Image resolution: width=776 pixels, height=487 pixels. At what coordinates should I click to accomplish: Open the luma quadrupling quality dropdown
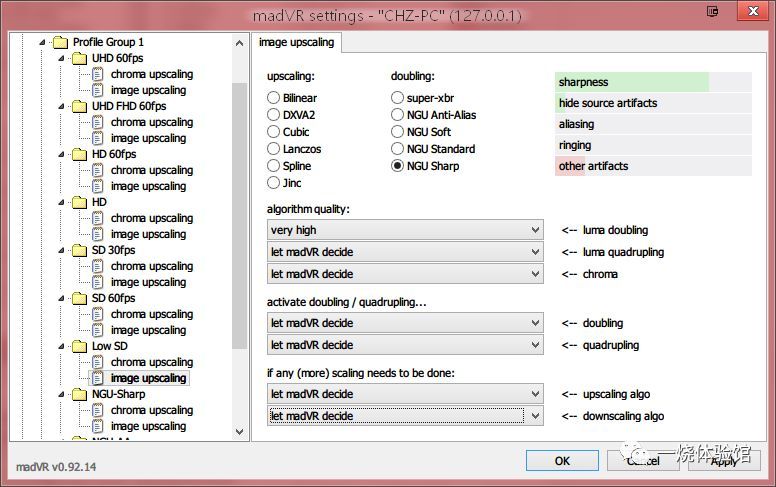[x=405, y=252]
